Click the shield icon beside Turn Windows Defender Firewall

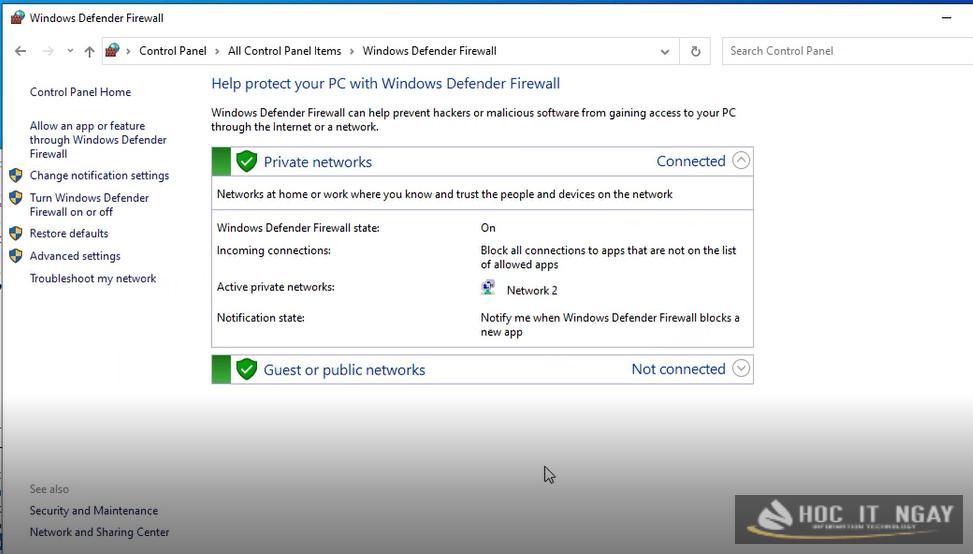coord(16,198)
